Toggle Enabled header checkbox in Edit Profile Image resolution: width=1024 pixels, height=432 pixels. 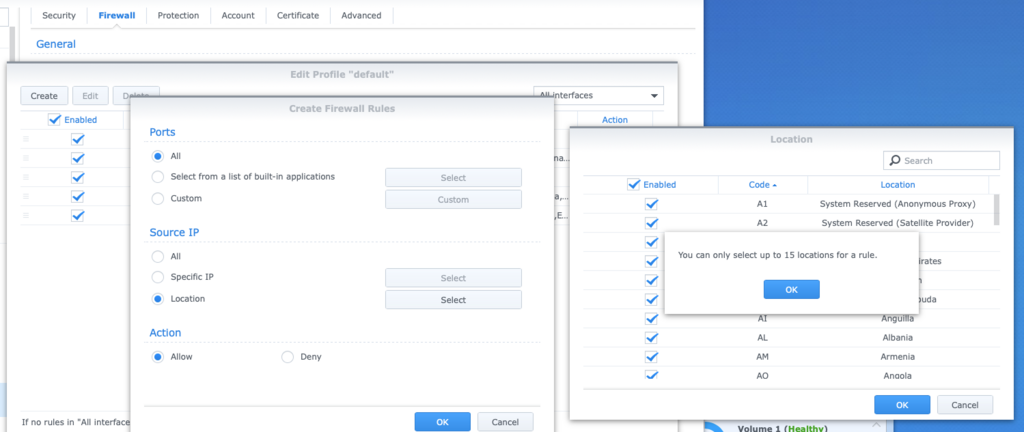(55, 119)
